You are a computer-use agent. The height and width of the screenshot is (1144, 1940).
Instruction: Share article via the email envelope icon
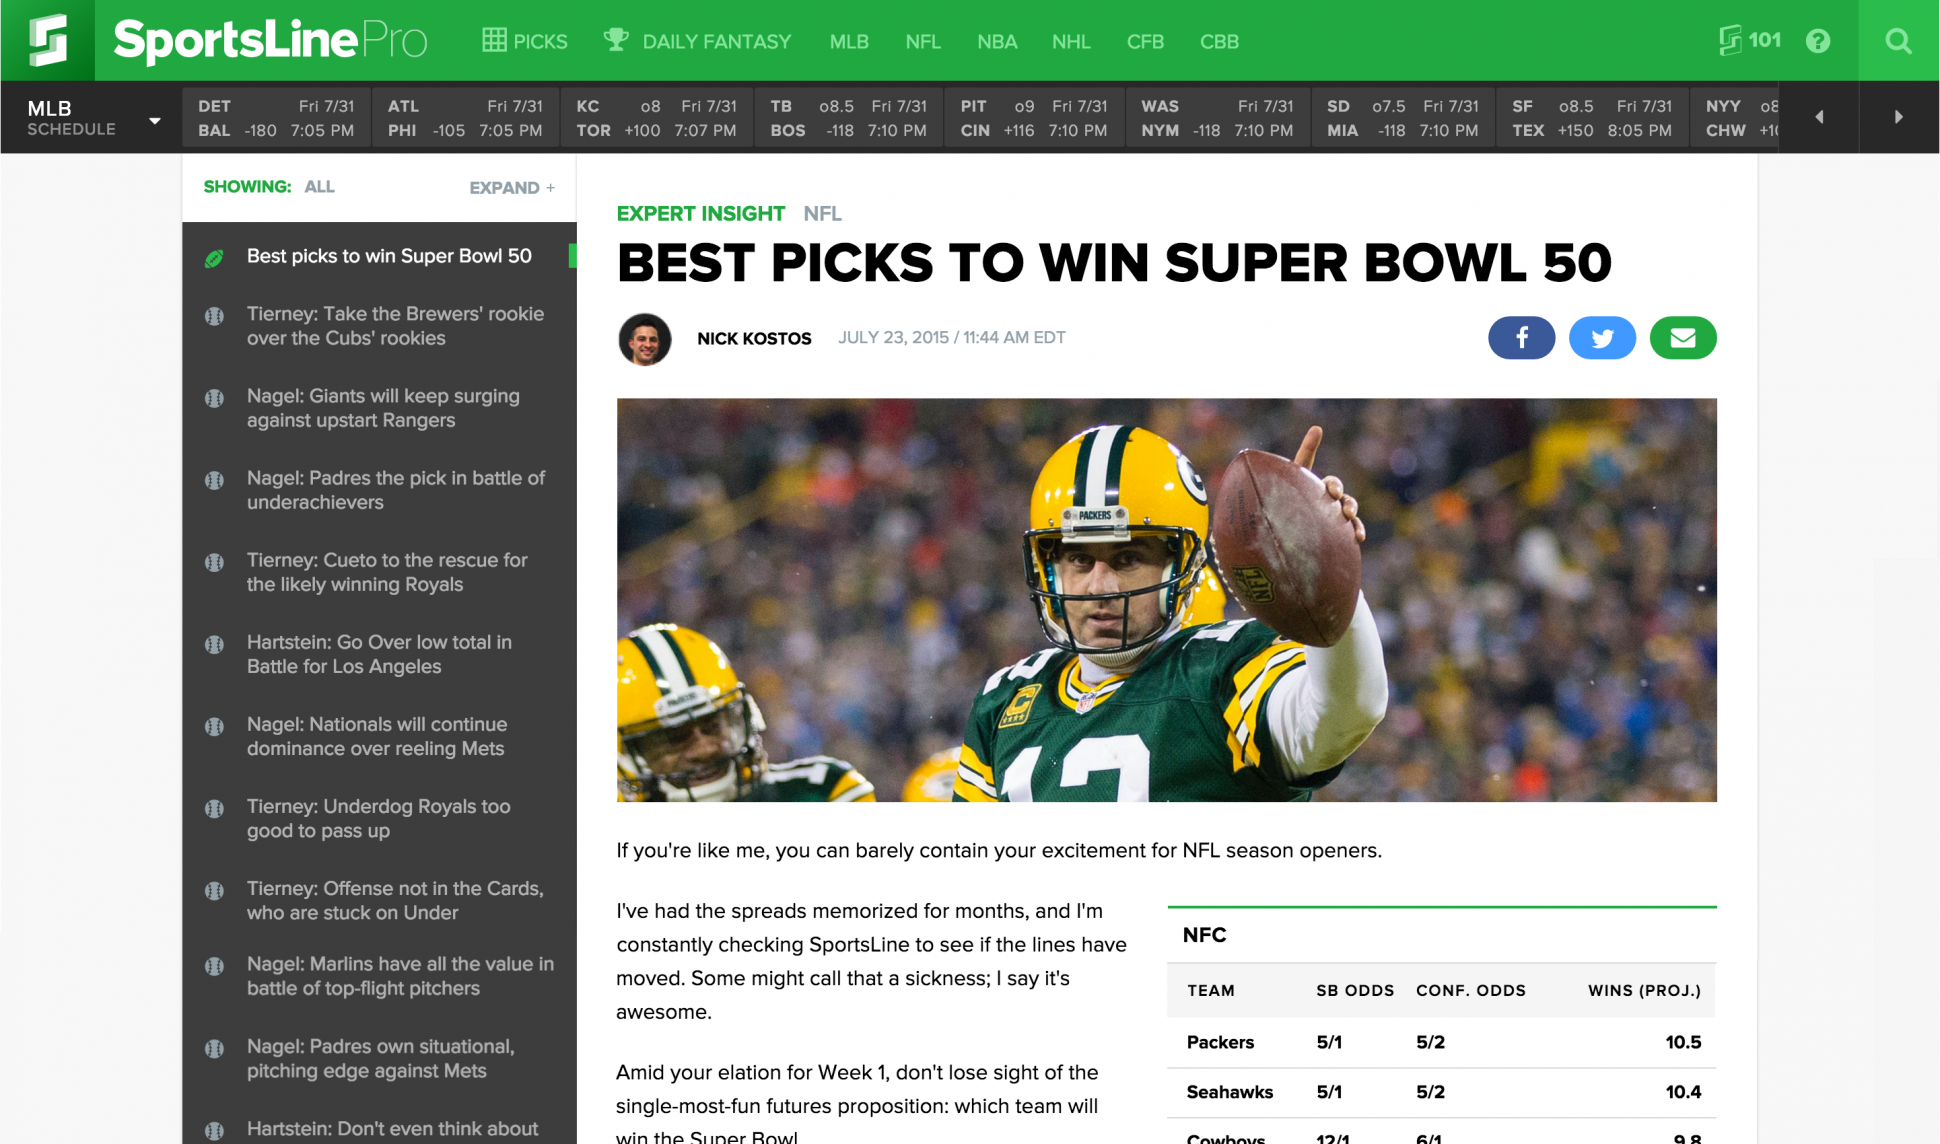point(1683,338)
